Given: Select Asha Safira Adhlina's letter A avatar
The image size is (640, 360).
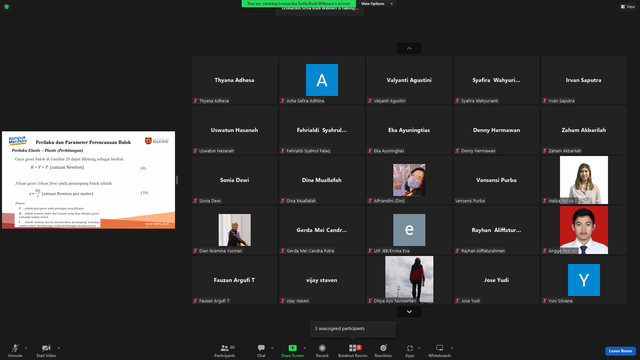Looking at the screenshot, I should tap(322, 80).
